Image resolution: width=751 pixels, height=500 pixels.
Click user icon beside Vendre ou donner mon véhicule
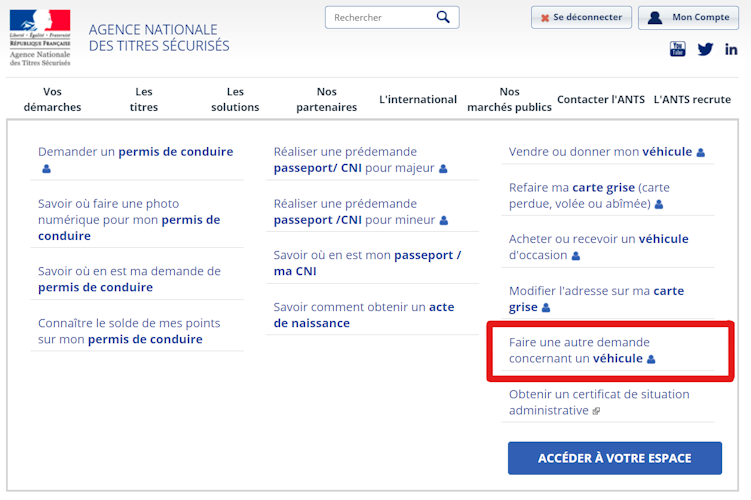(701, 153)
